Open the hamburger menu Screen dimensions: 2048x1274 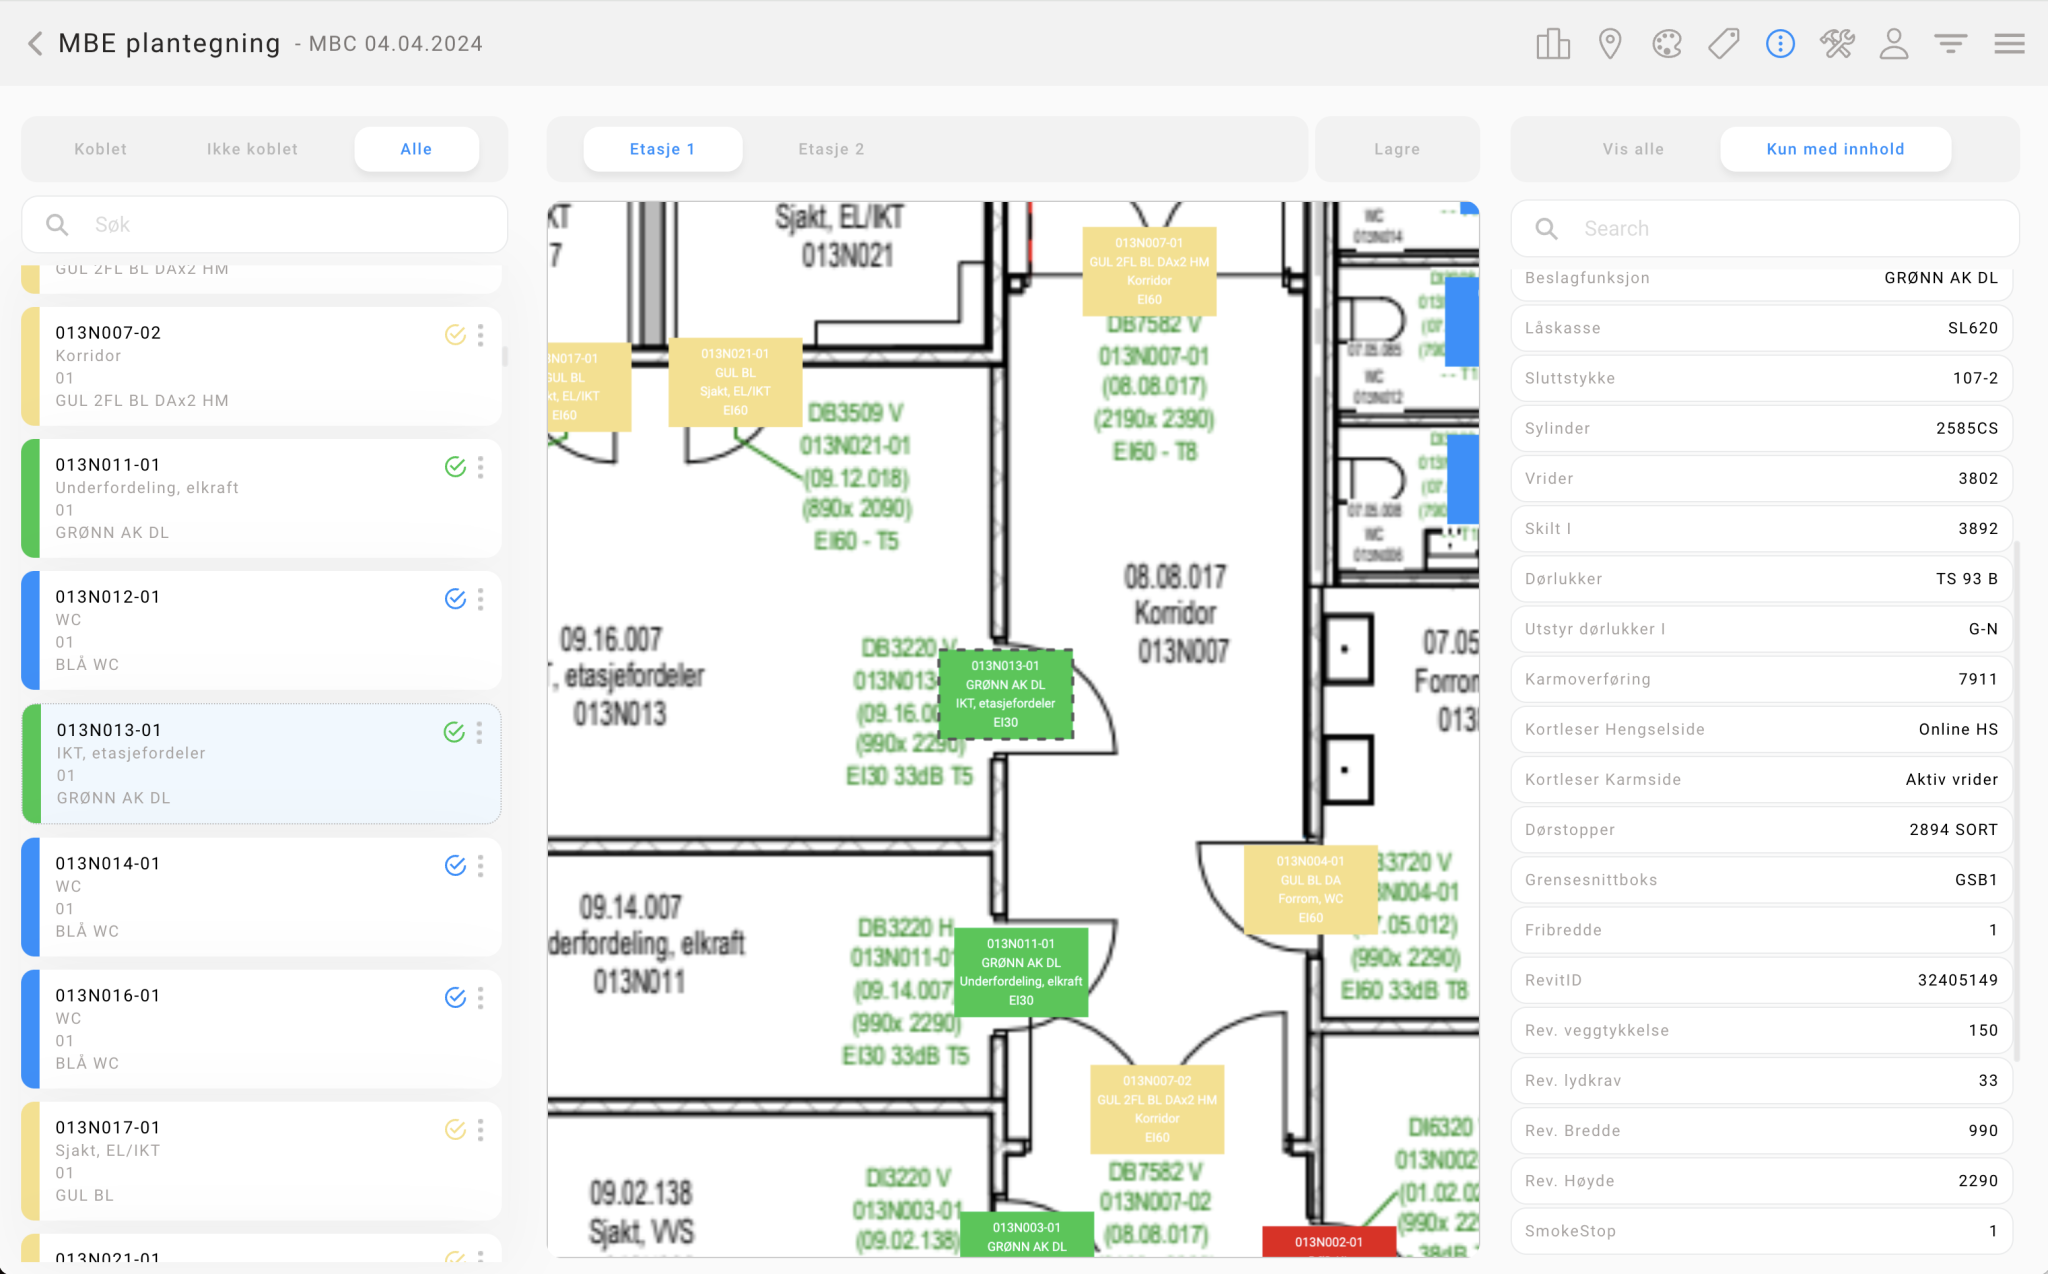coord(2009,43)
